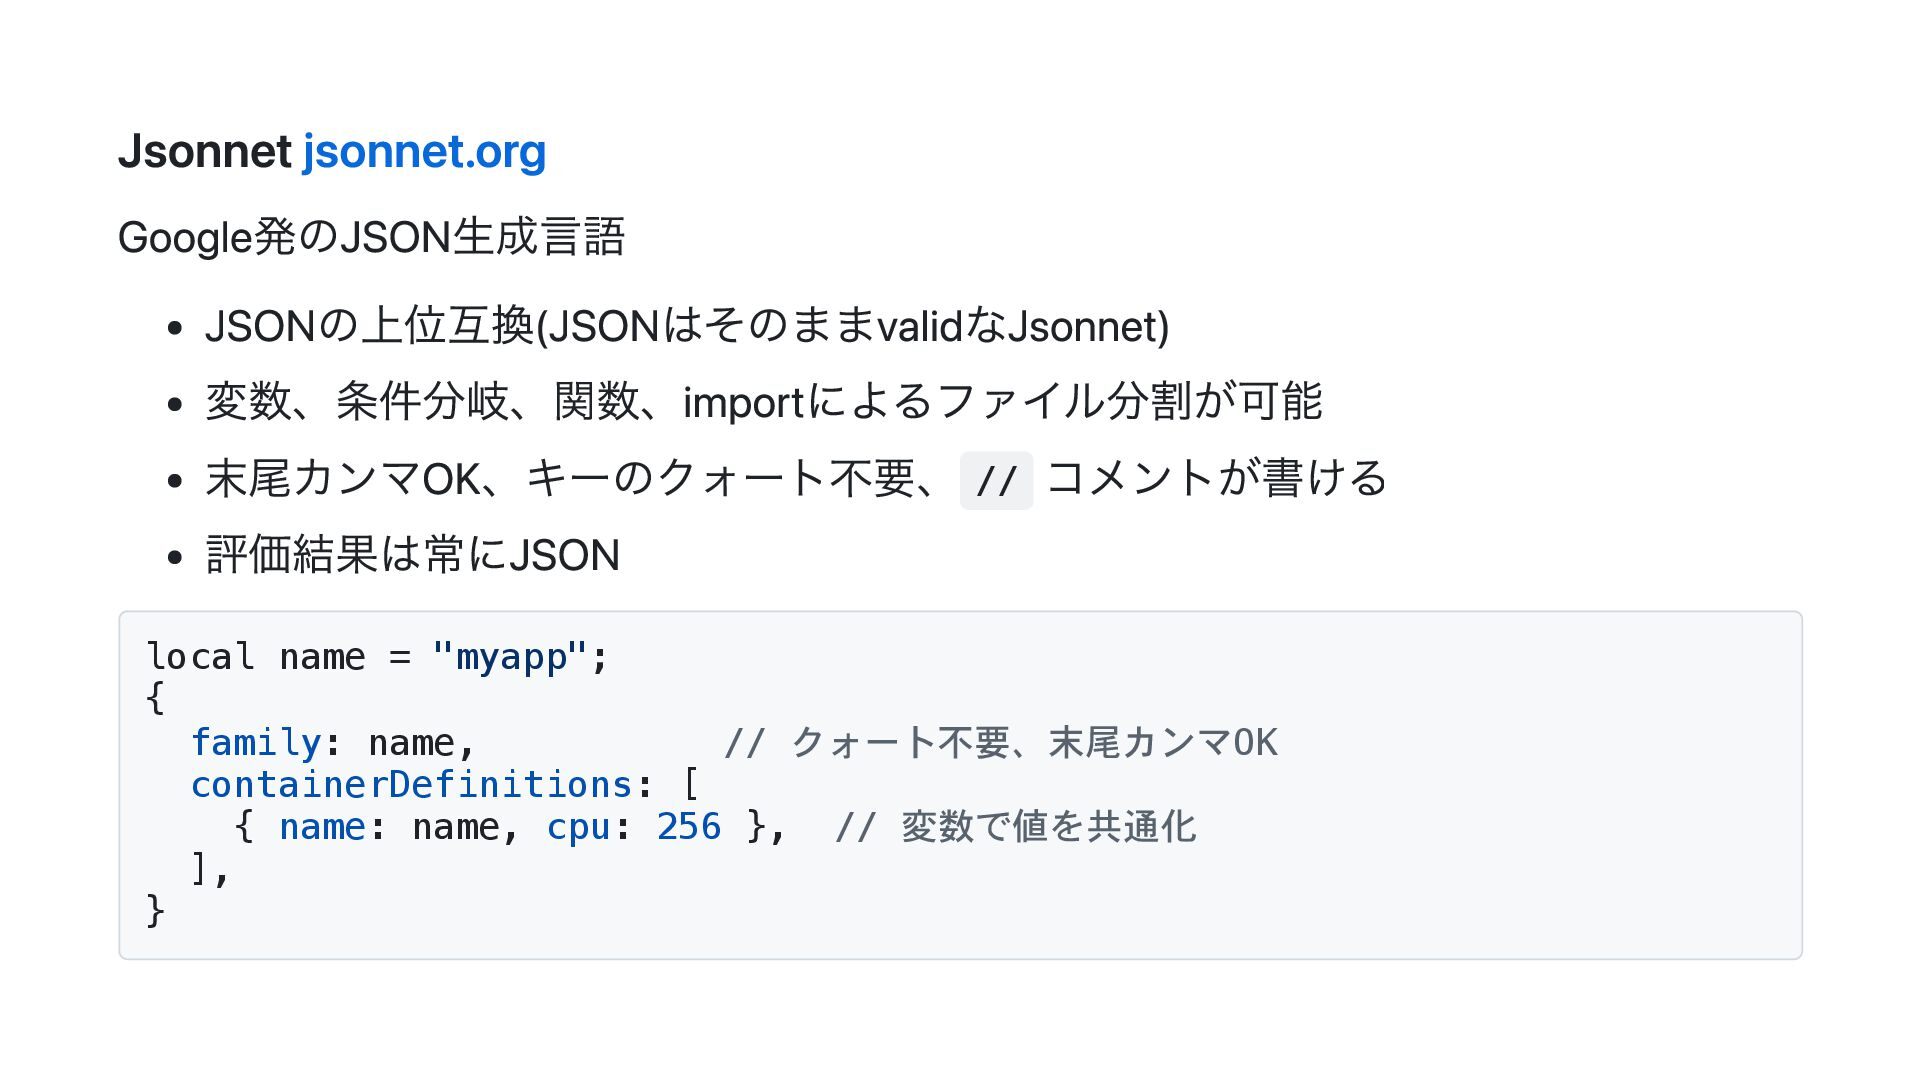Click the コメントが書ける text
The width and height of the screenshot is (1920, 1080).
1216,479
